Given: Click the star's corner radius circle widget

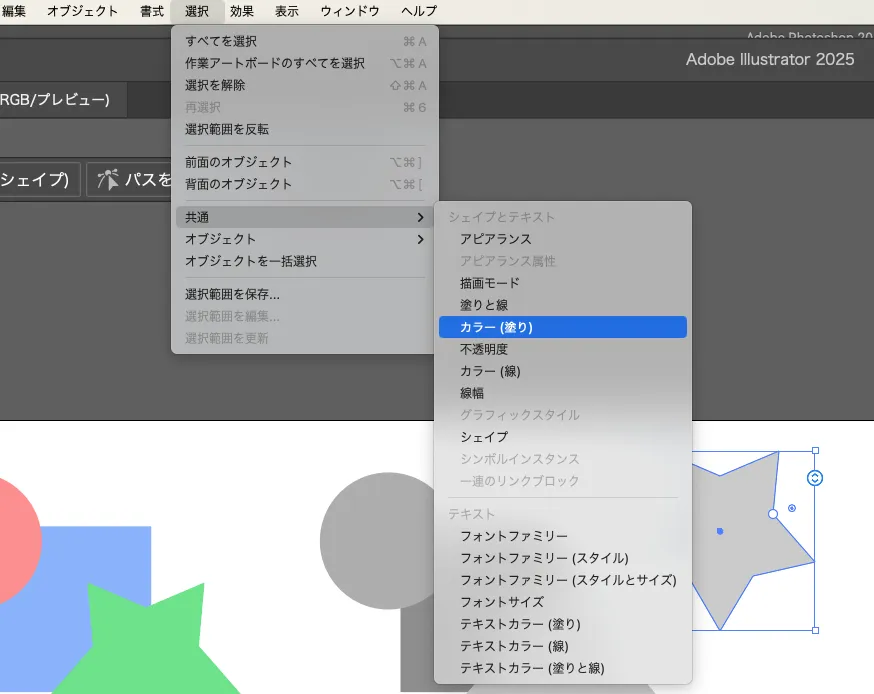Looking at the screenshot, I should click(792, 508).
